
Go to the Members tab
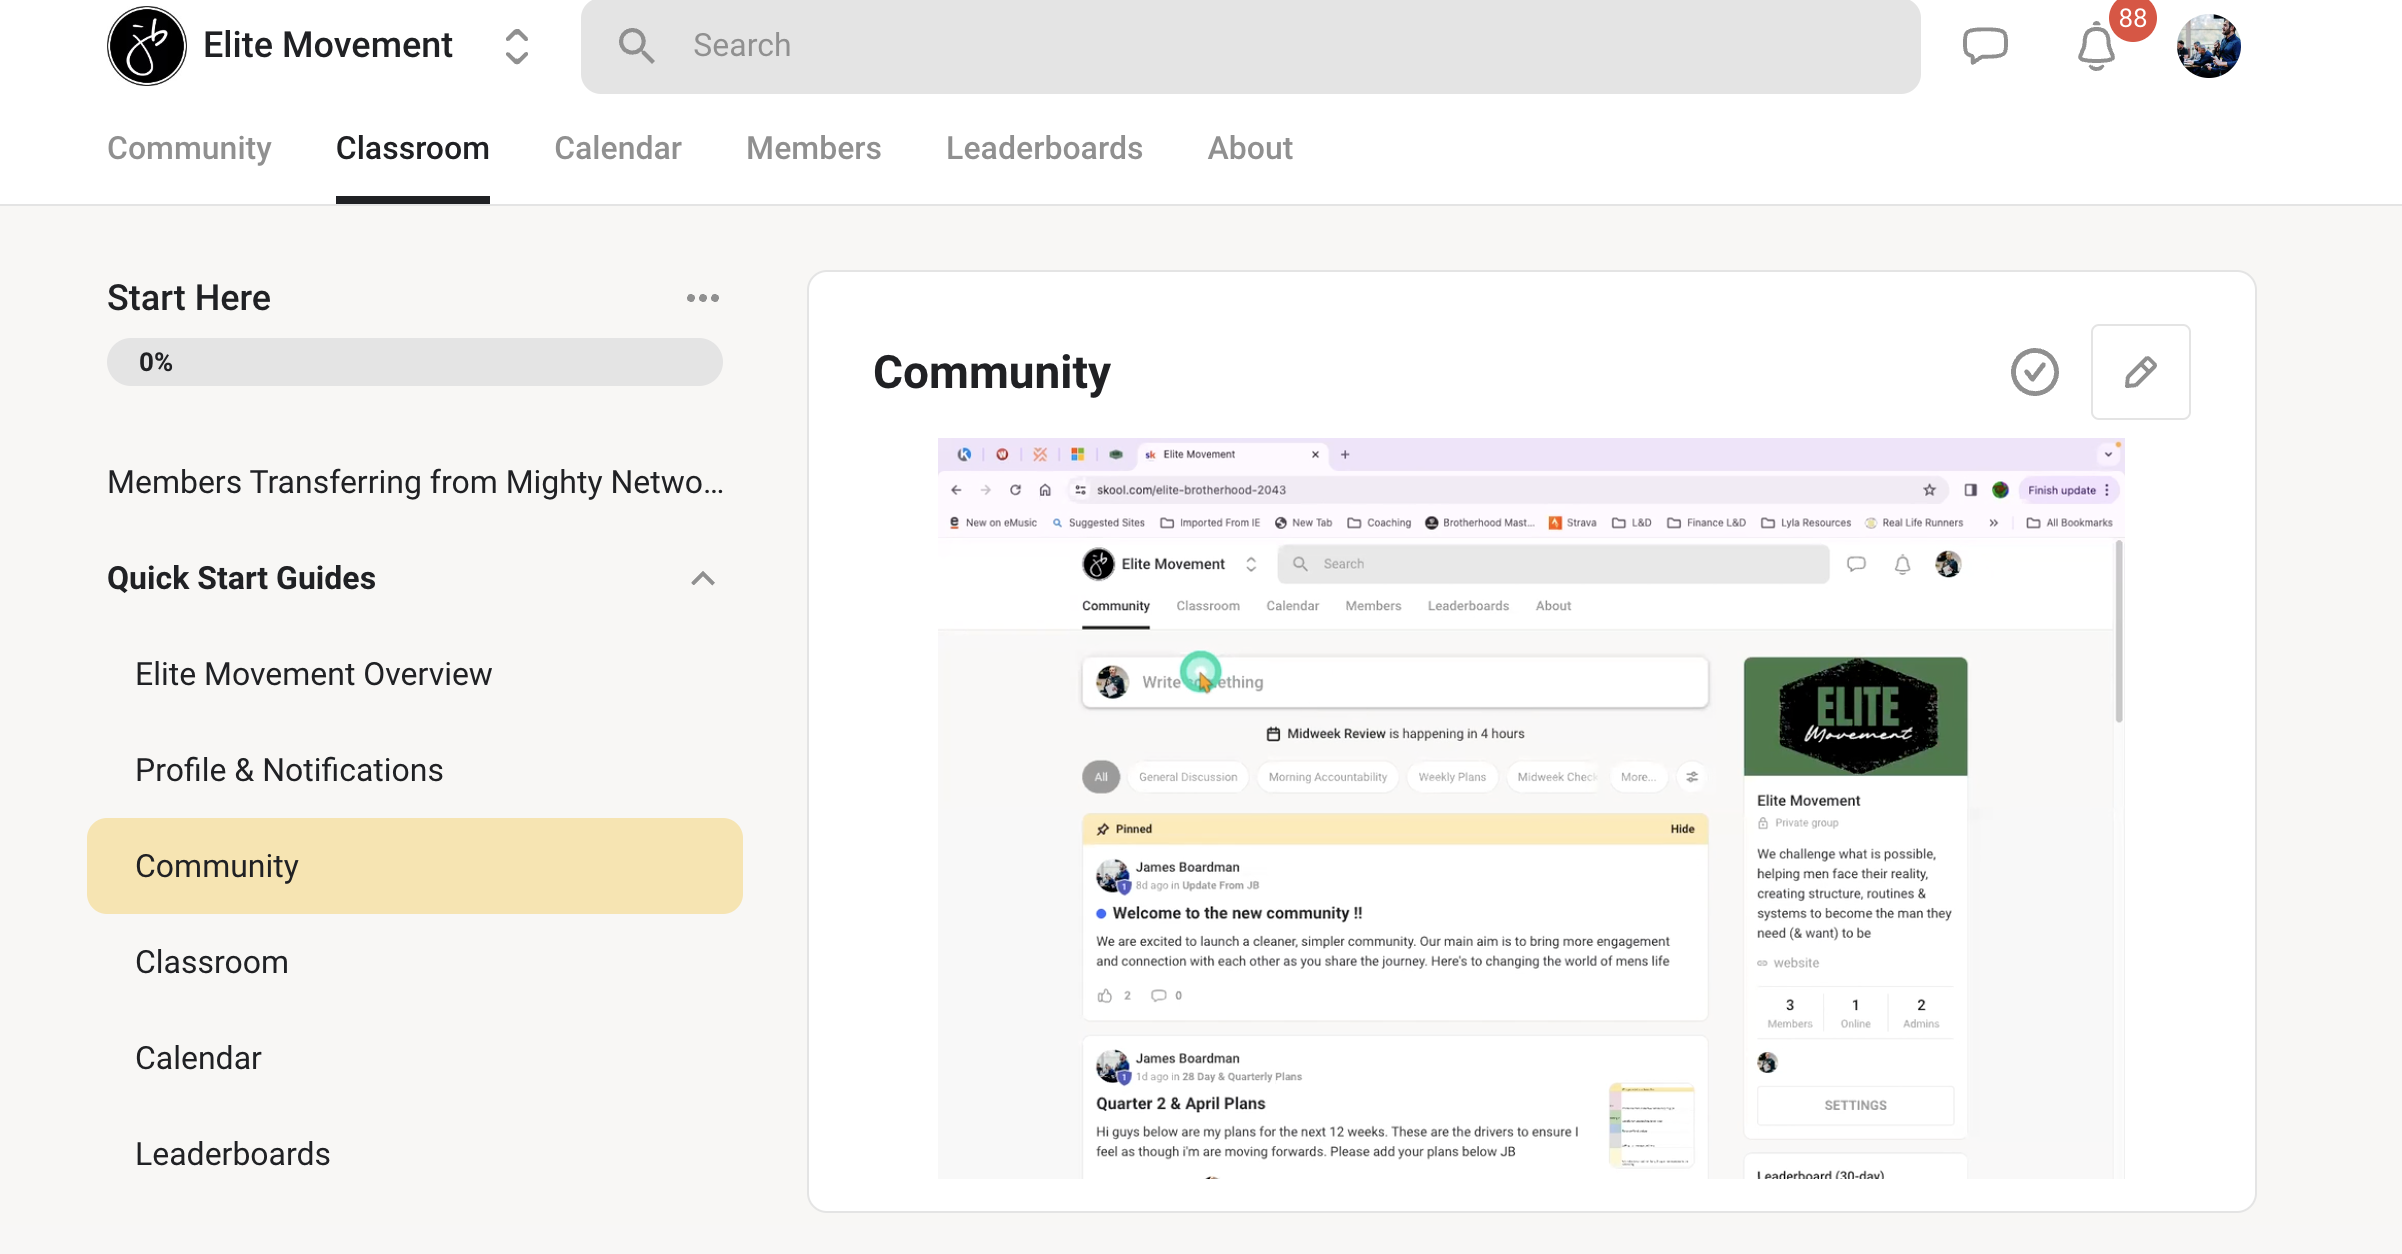(x=813, y=148)
